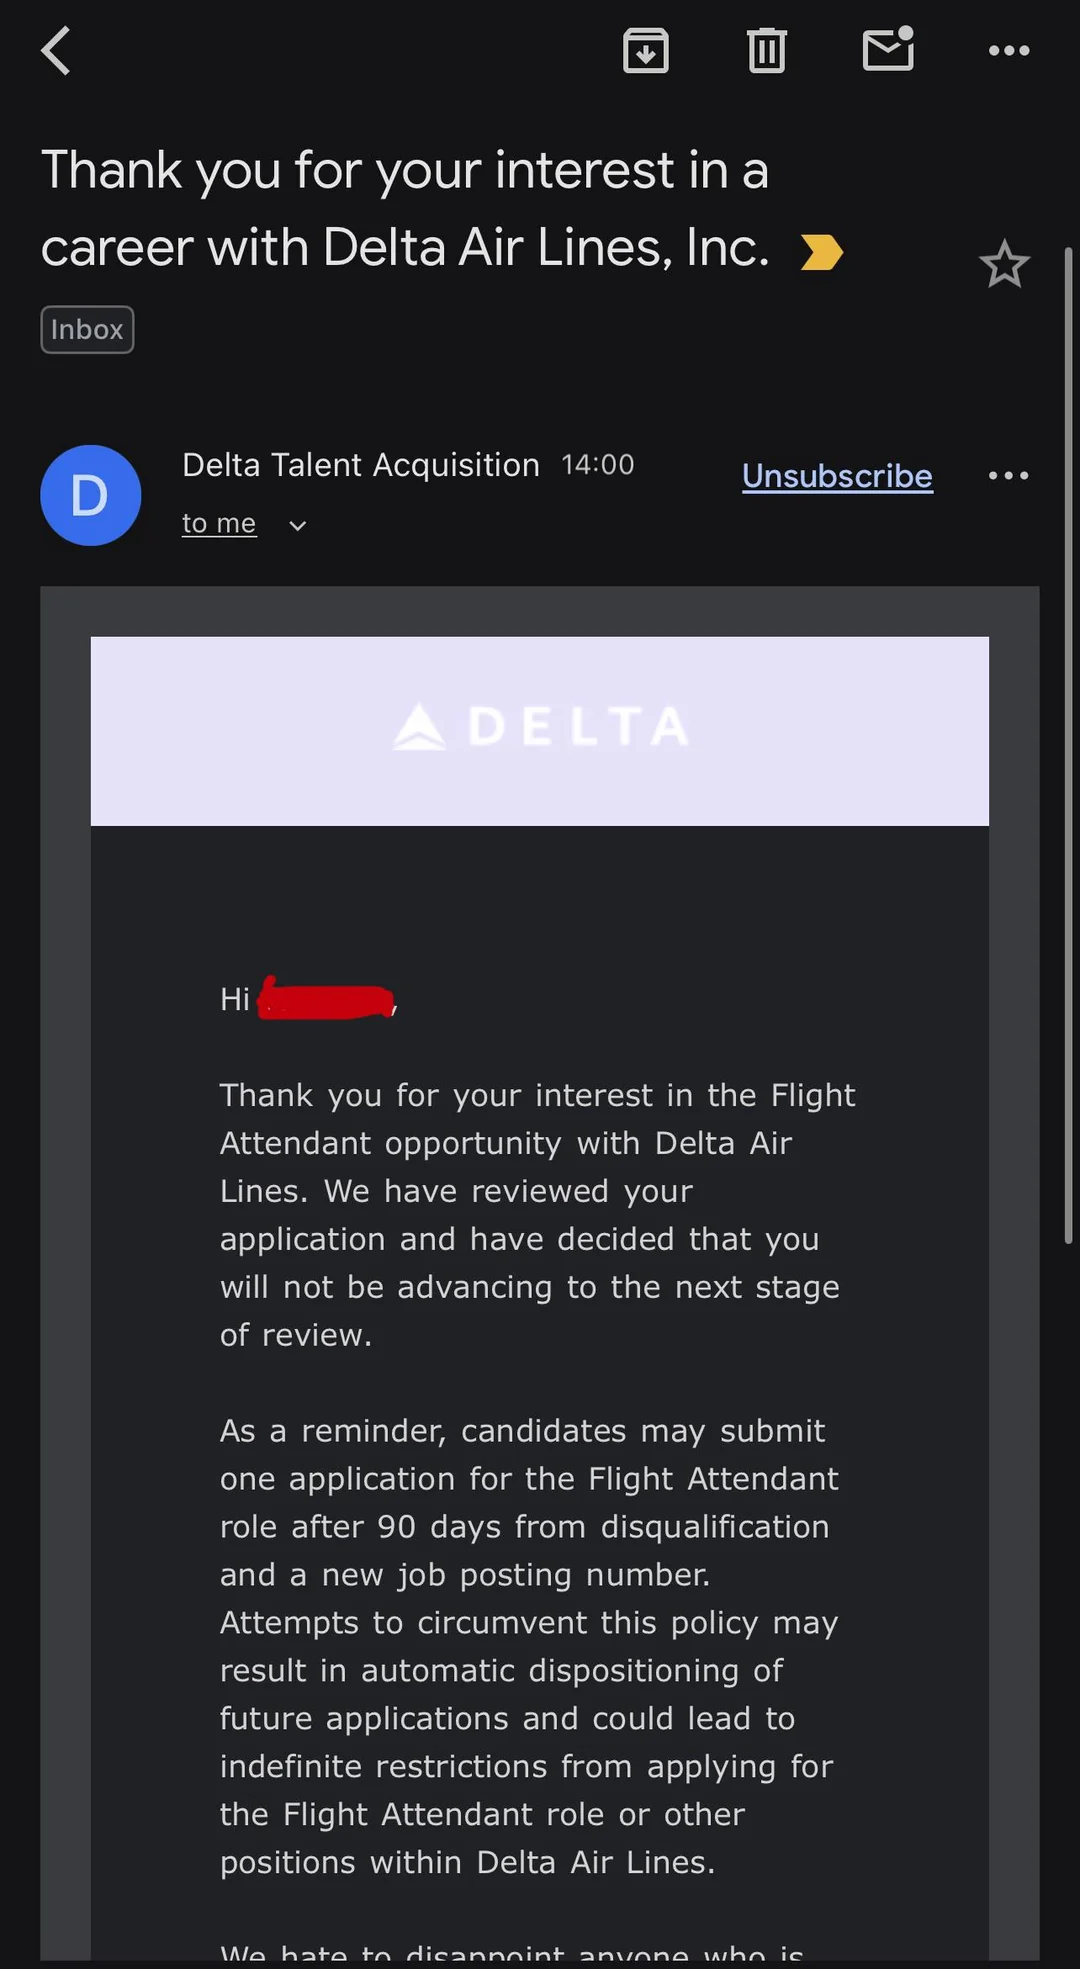Open sender avatar with letter D
This screenshot has width=1080, height=1969.
tap(91, 496)
